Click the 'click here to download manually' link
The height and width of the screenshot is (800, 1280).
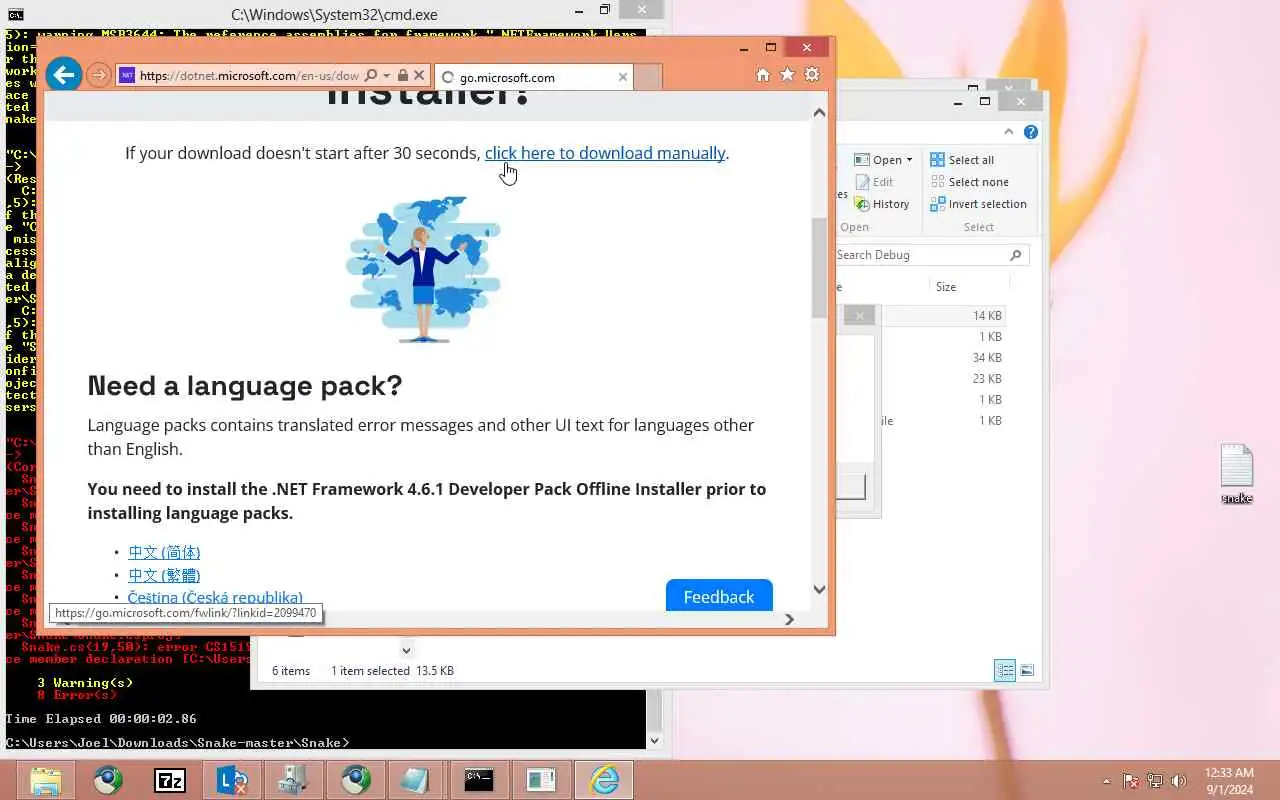pyautogui.click(x=605, y=153)
